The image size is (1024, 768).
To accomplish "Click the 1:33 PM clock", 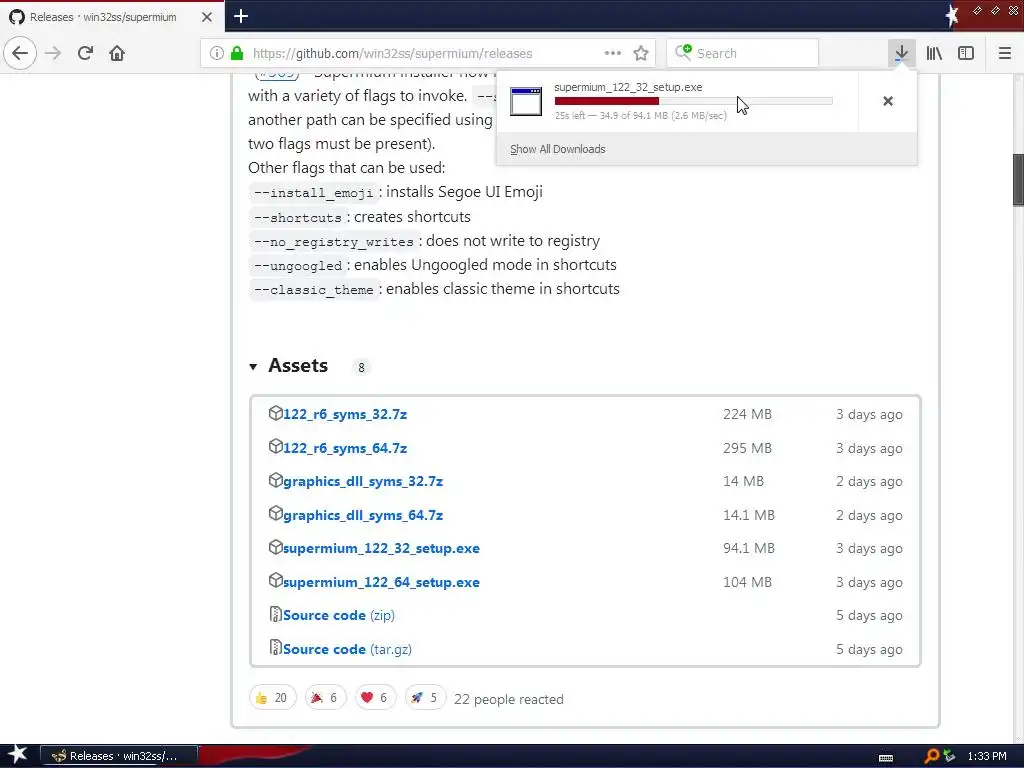I will coord(987,756).
